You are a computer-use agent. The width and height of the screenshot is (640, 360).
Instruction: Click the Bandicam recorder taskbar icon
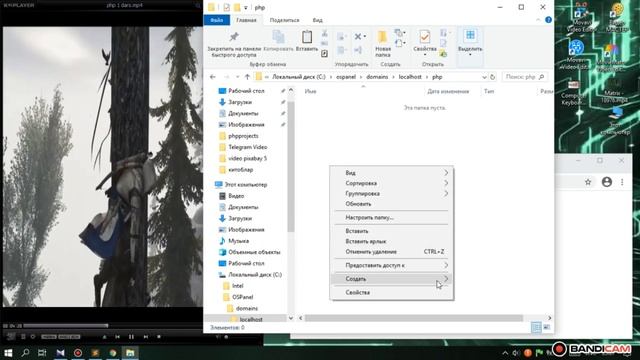click(x=78, y=352)
